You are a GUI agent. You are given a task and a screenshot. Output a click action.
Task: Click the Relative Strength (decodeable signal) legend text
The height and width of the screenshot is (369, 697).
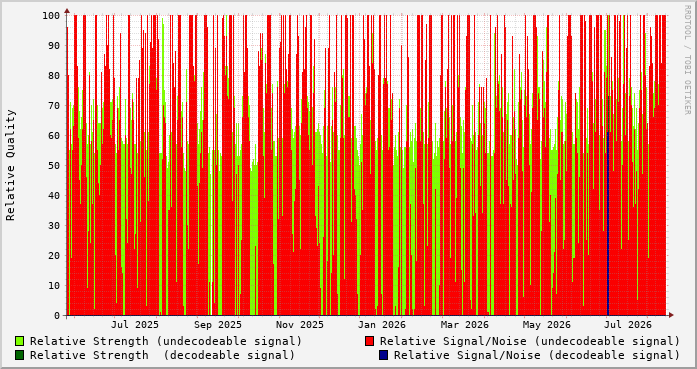(162, 355)
